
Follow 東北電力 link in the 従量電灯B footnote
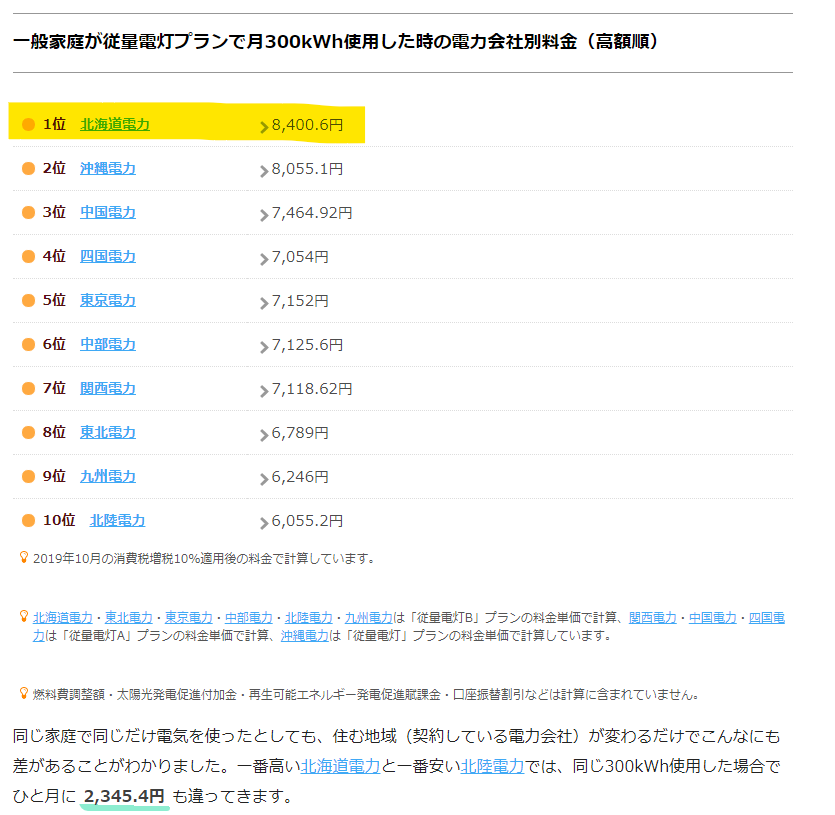point(128,617)
